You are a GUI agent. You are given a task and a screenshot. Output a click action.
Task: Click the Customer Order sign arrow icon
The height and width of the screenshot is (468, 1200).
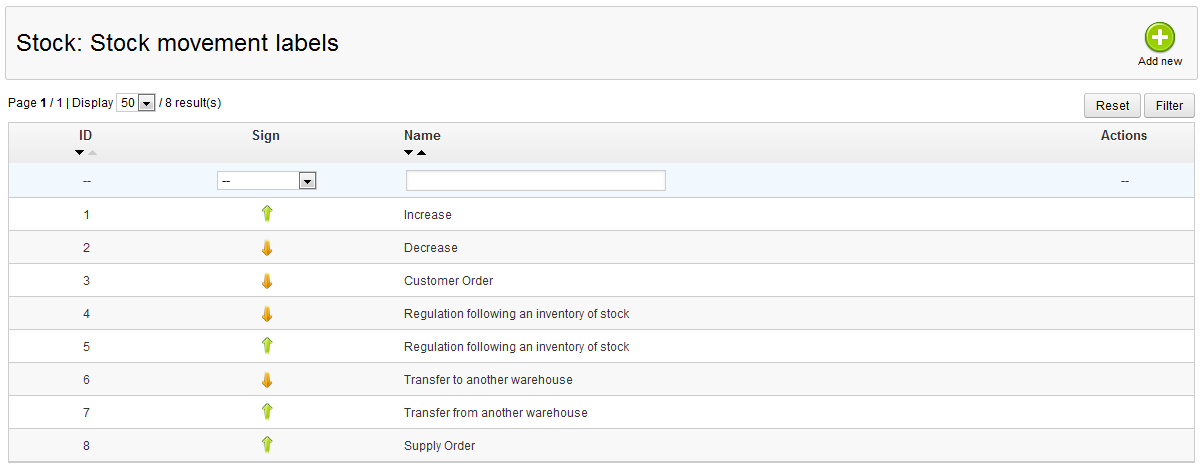[x=267, y=281]
